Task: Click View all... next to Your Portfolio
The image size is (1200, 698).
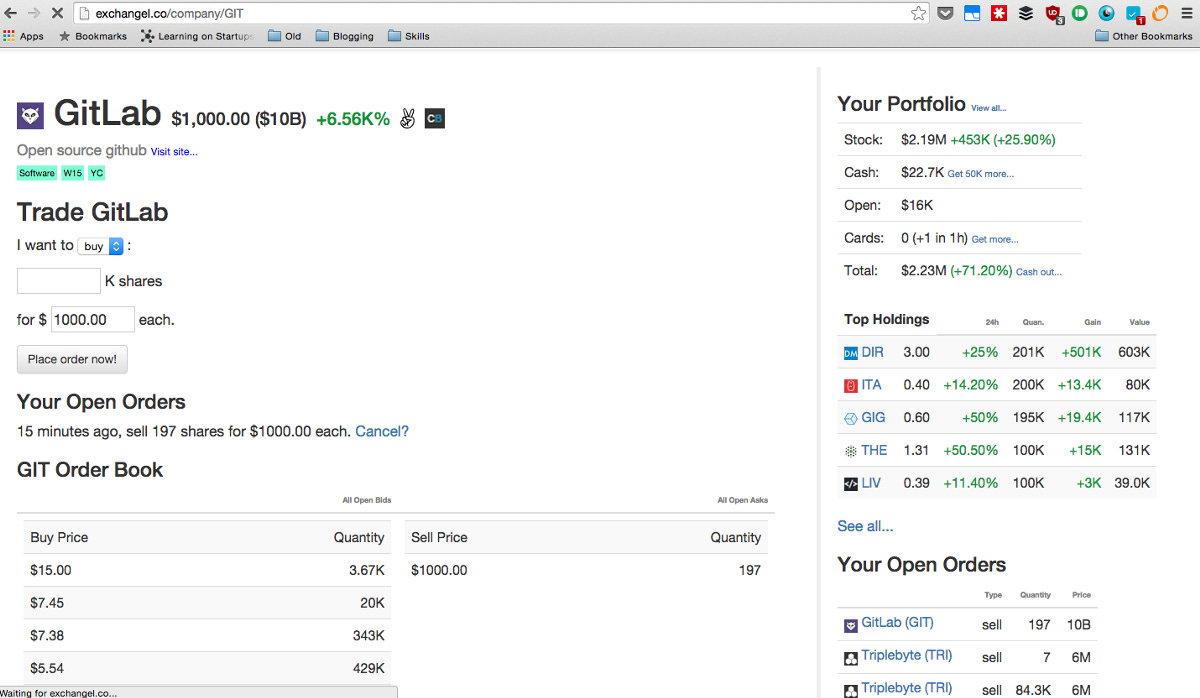Action: 989,108
